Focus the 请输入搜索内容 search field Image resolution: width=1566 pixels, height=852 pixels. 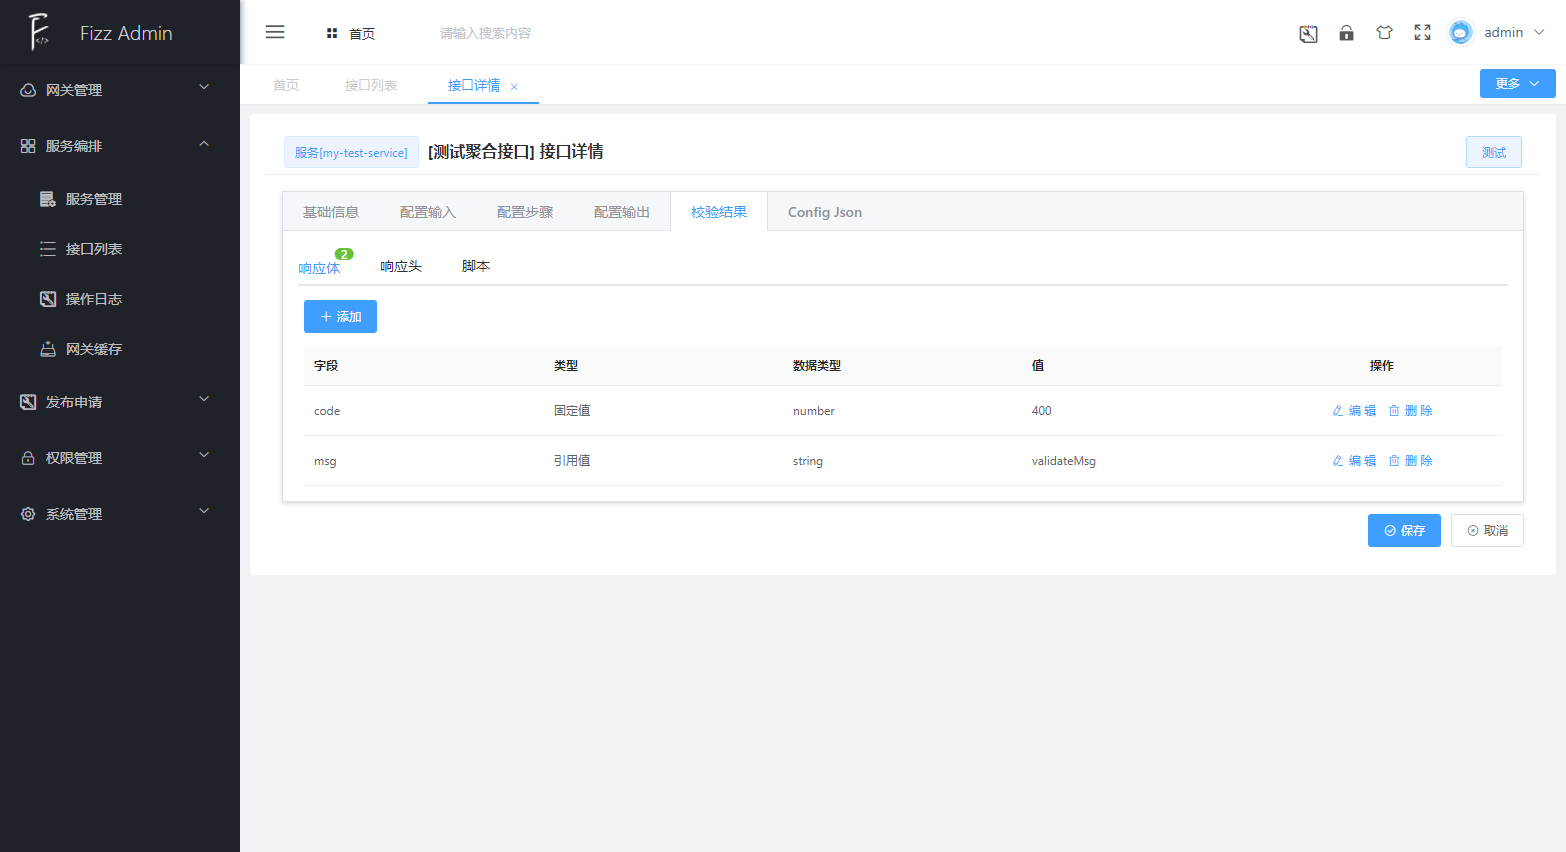(x=485, y=33)
